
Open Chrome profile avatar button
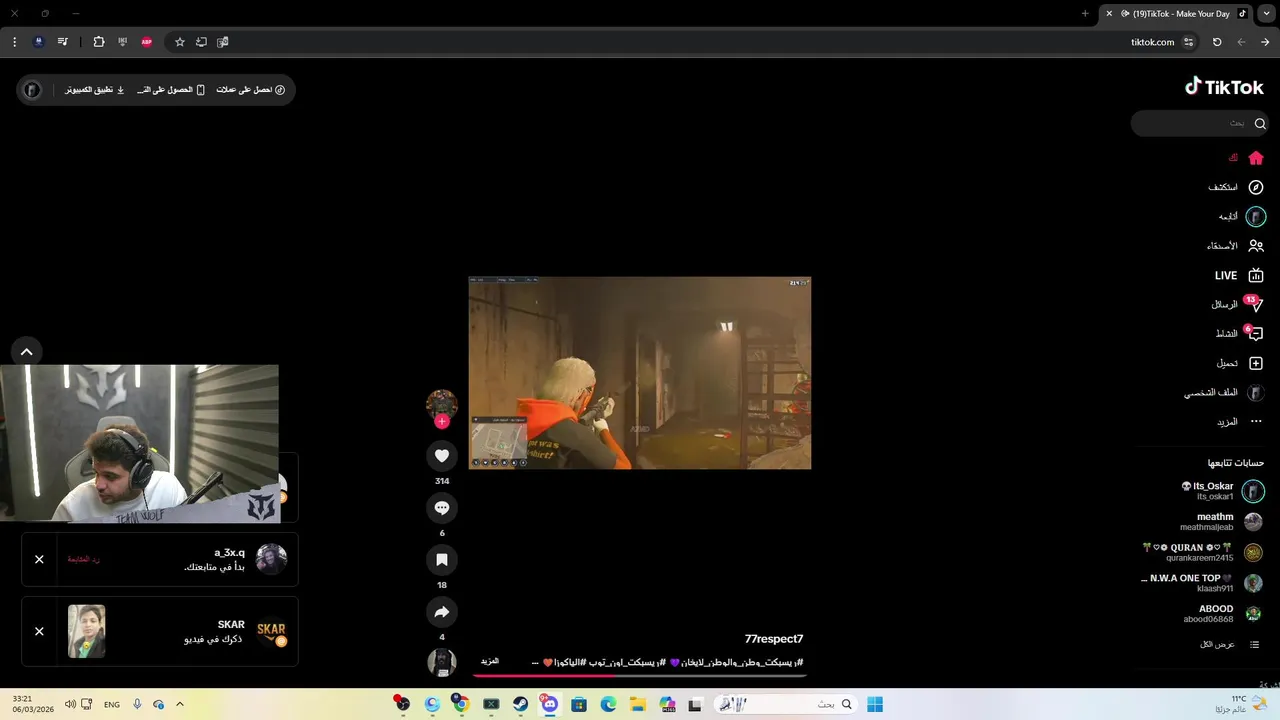pos(38,42)
